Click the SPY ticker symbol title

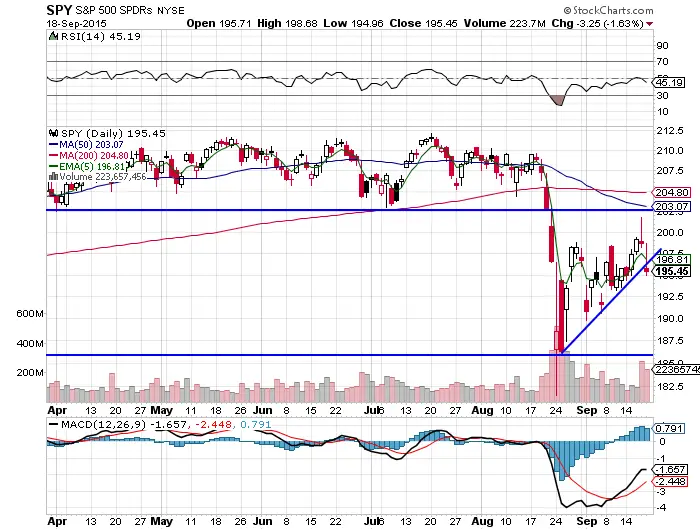point(59,9)
